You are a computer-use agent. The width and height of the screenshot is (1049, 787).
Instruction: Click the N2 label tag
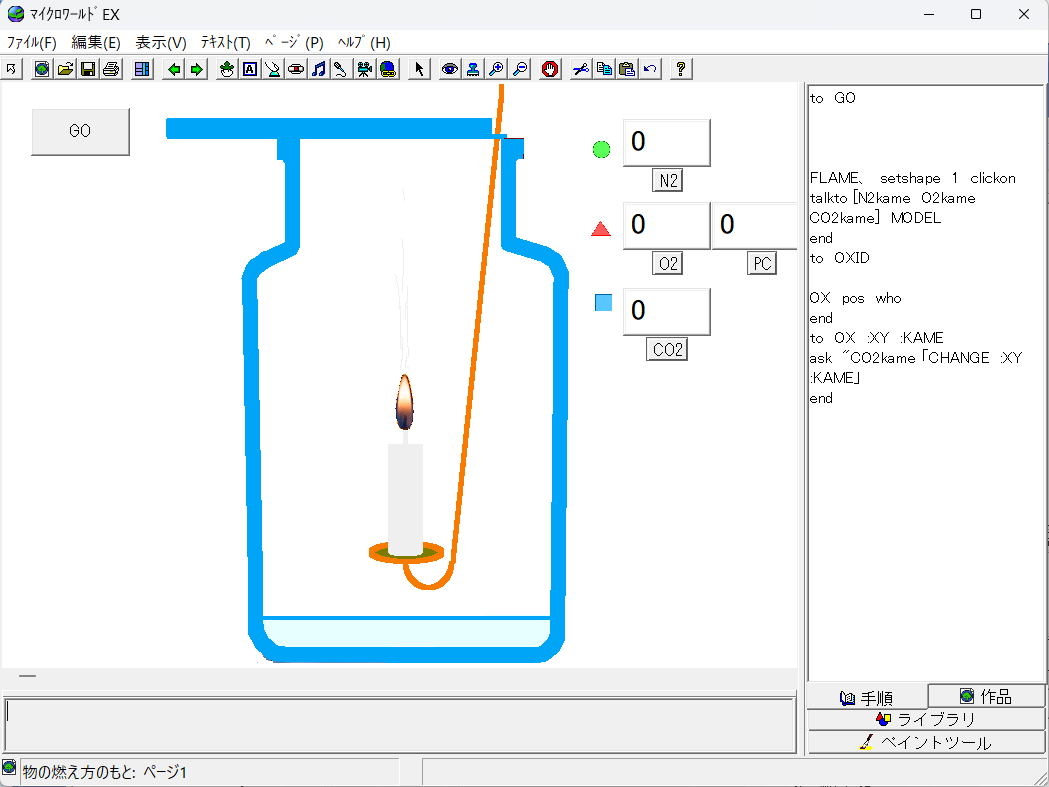pyautogui.click(x=668, y=181)
